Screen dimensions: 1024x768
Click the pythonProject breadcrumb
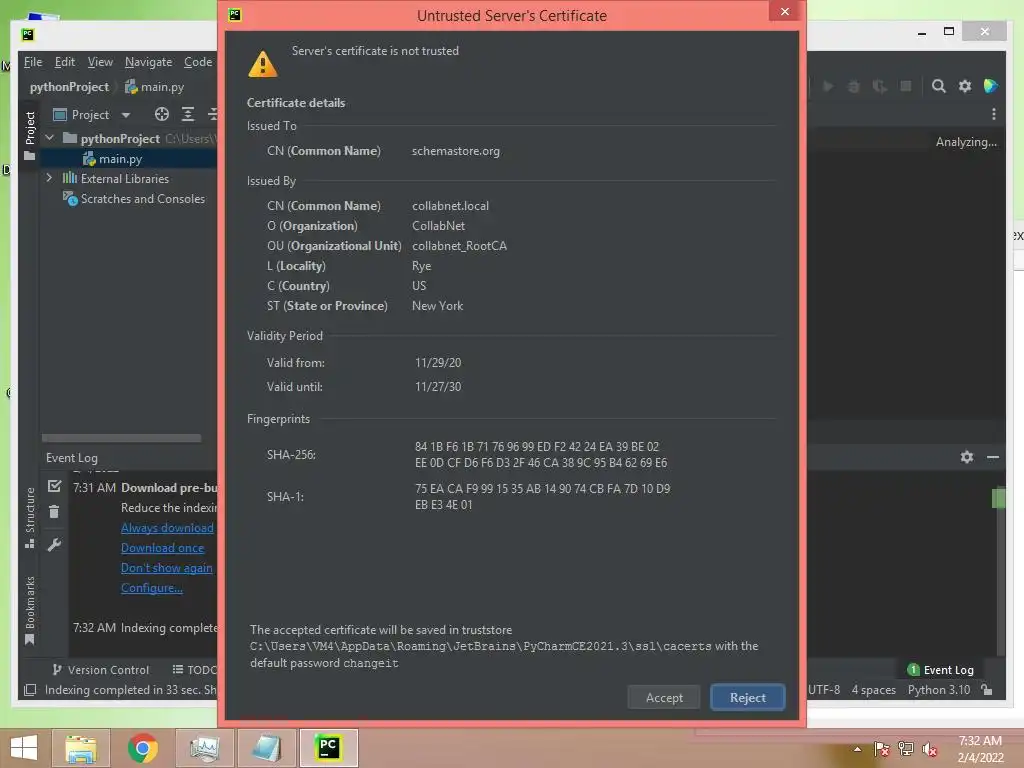pos(69,87)
